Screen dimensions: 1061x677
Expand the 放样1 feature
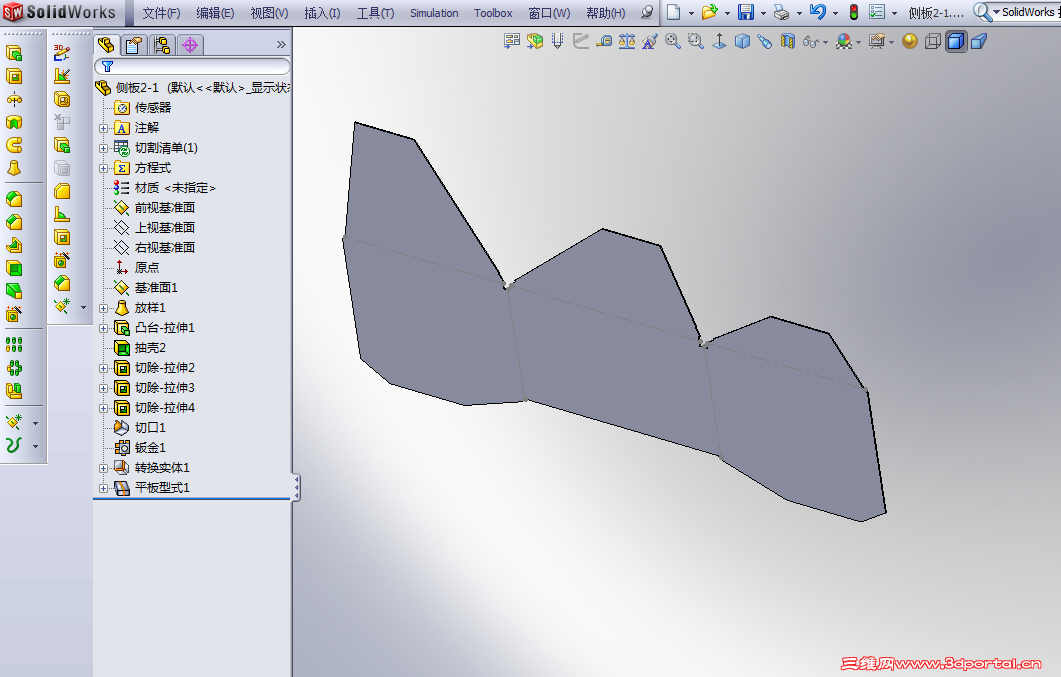pos(103,308)
